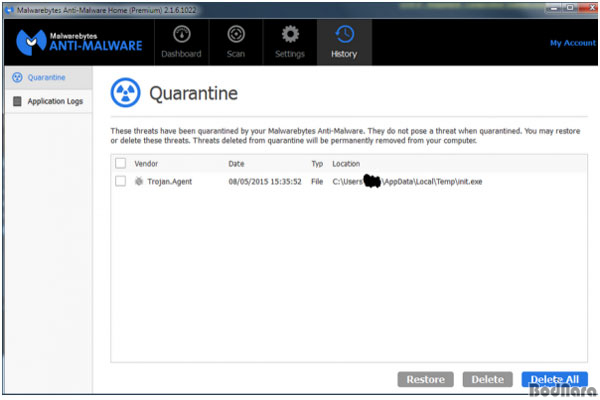
Task: Open Application Logs in the sidebar
Action: pyautogui.click(x=54, y=101)
